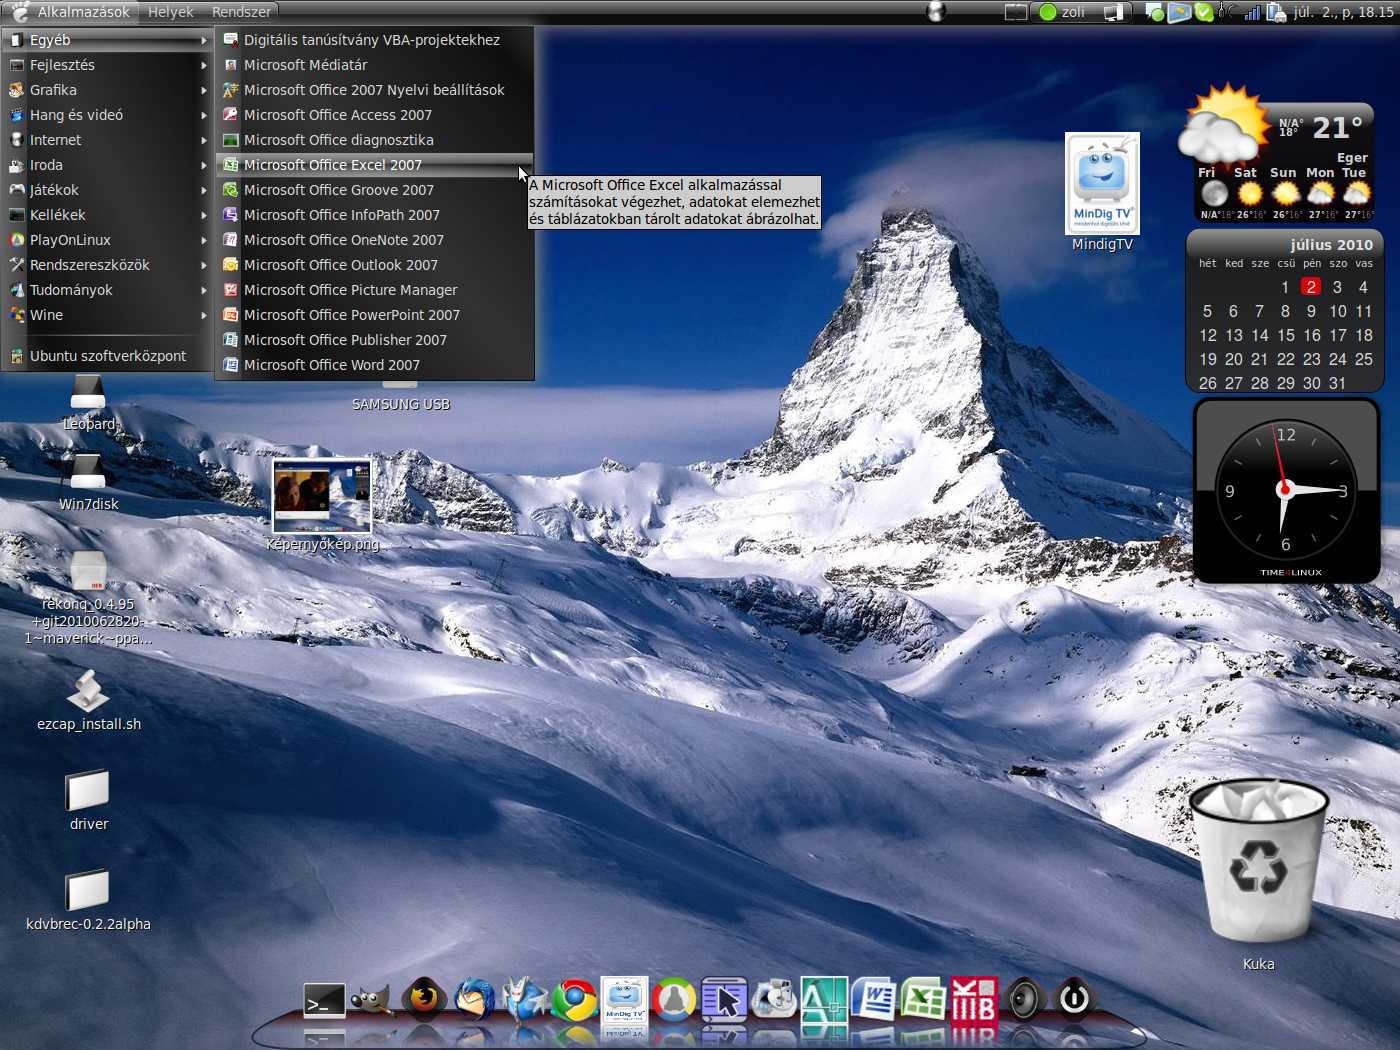
Task: Click the green checkmark tray icon
Action: (1204, 12)
